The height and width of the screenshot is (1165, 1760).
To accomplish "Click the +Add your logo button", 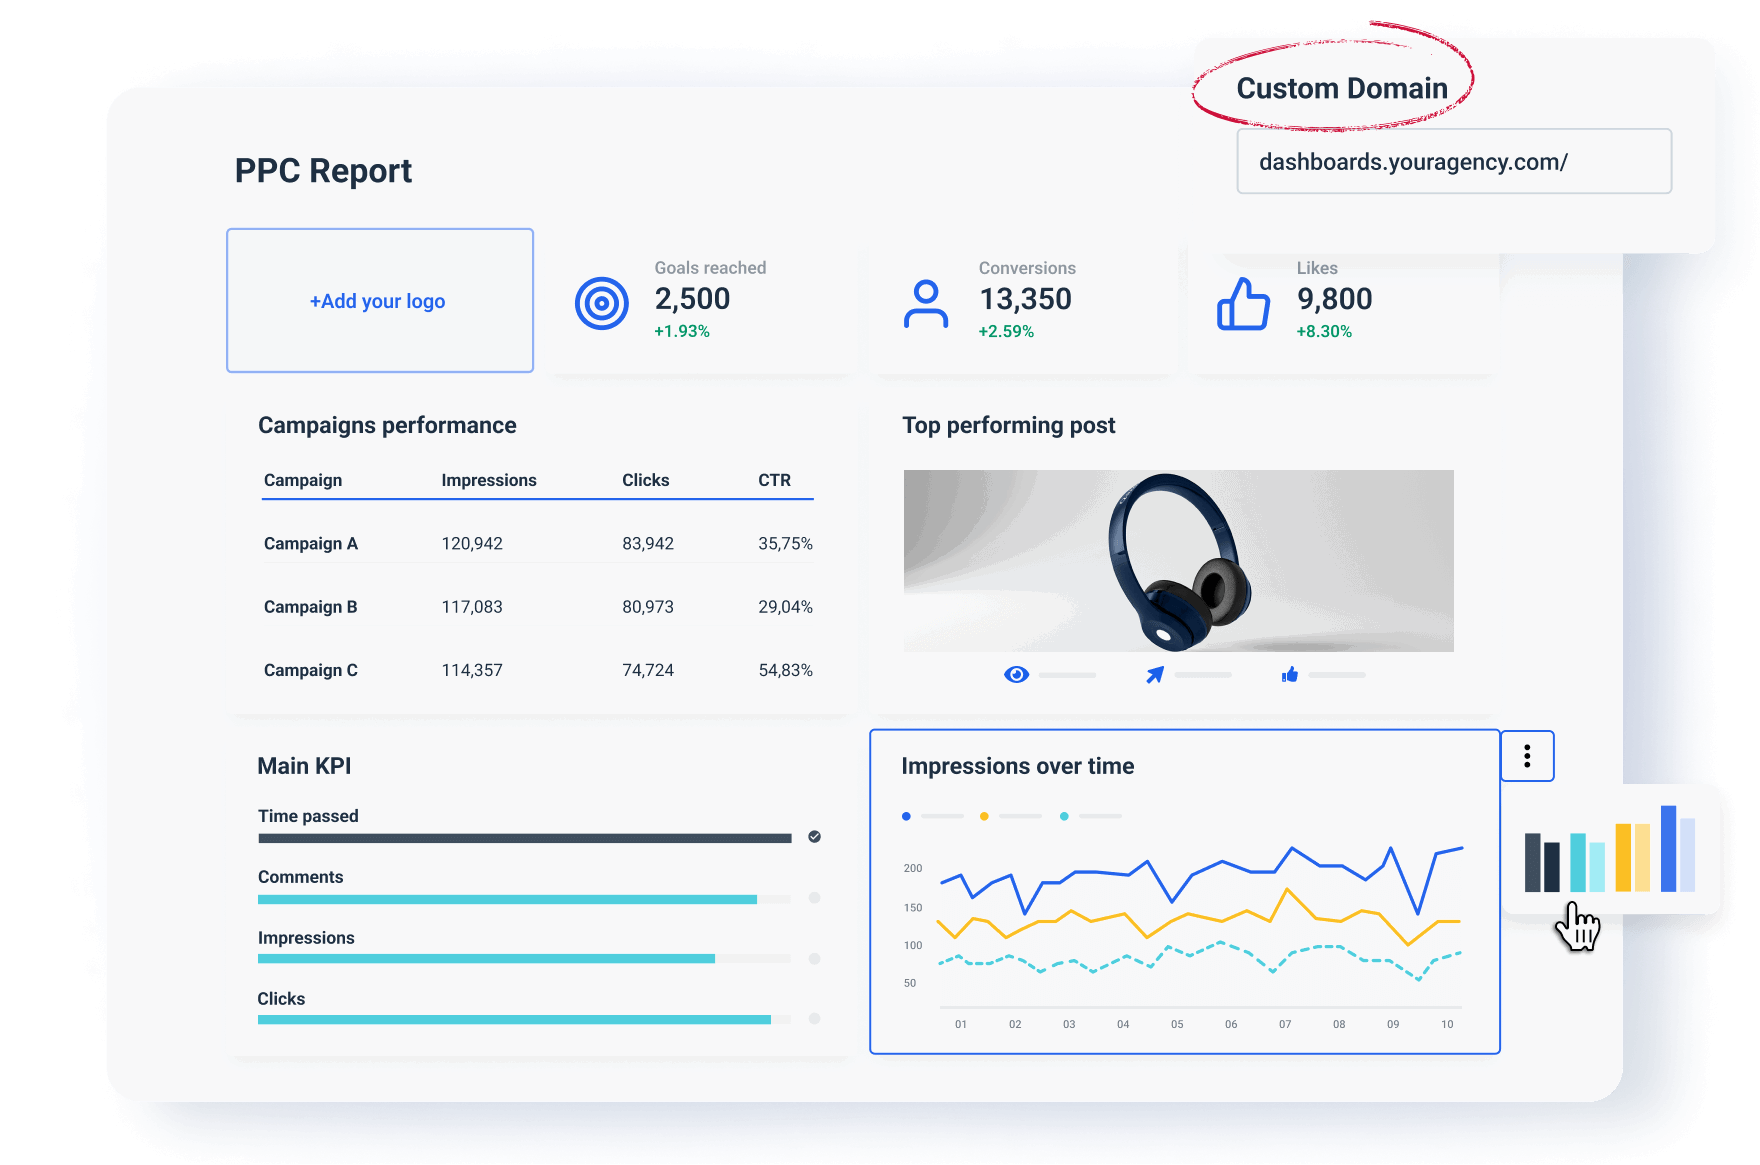I will click(379, 301).
